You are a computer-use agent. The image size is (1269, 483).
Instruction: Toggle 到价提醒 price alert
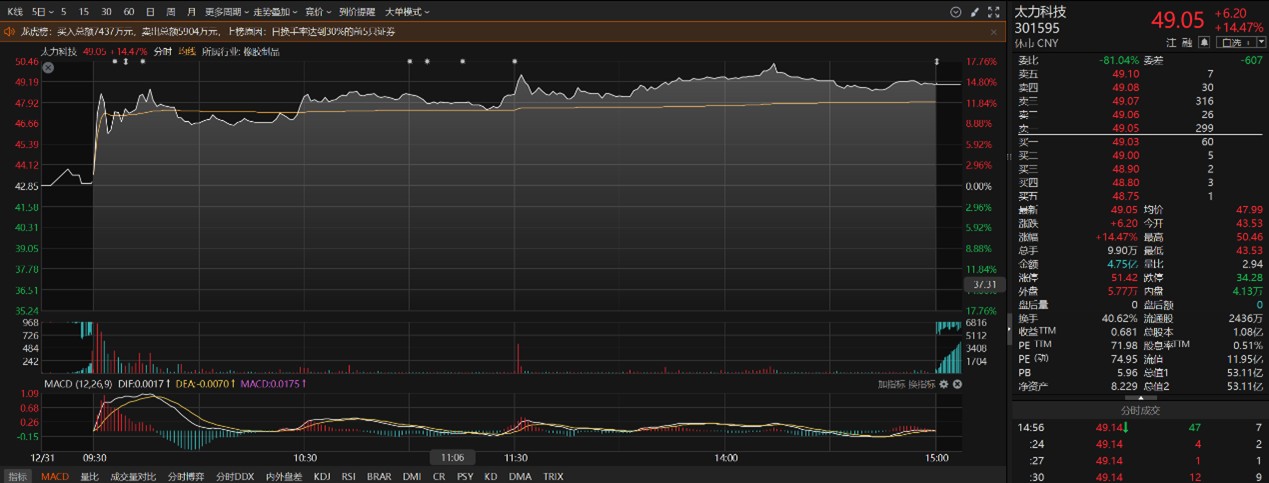(357, 12)
